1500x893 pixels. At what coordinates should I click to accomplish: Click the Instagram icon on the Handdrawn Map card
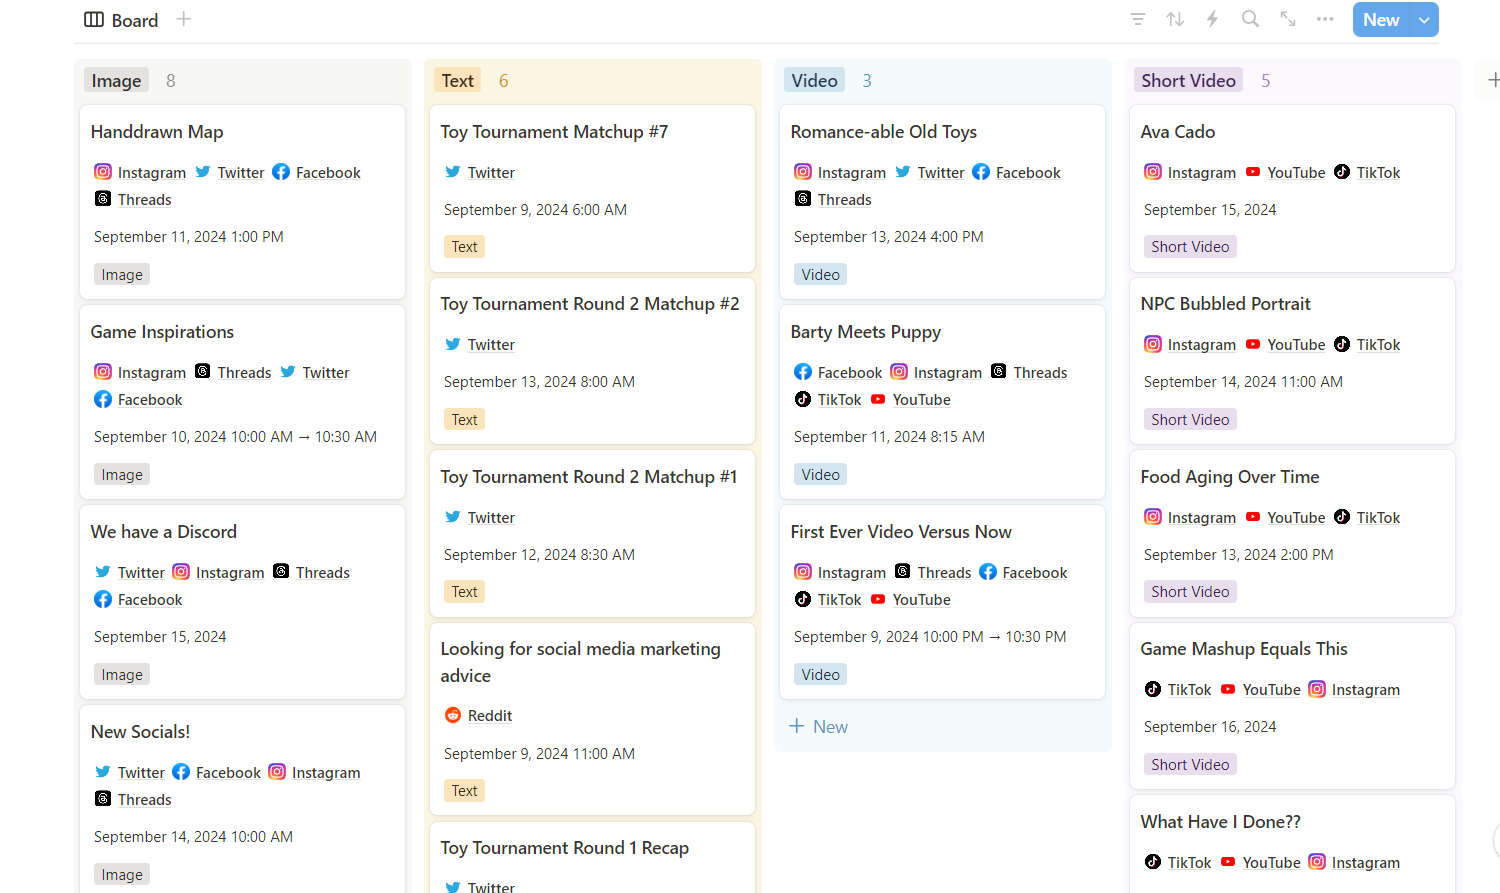103,172
